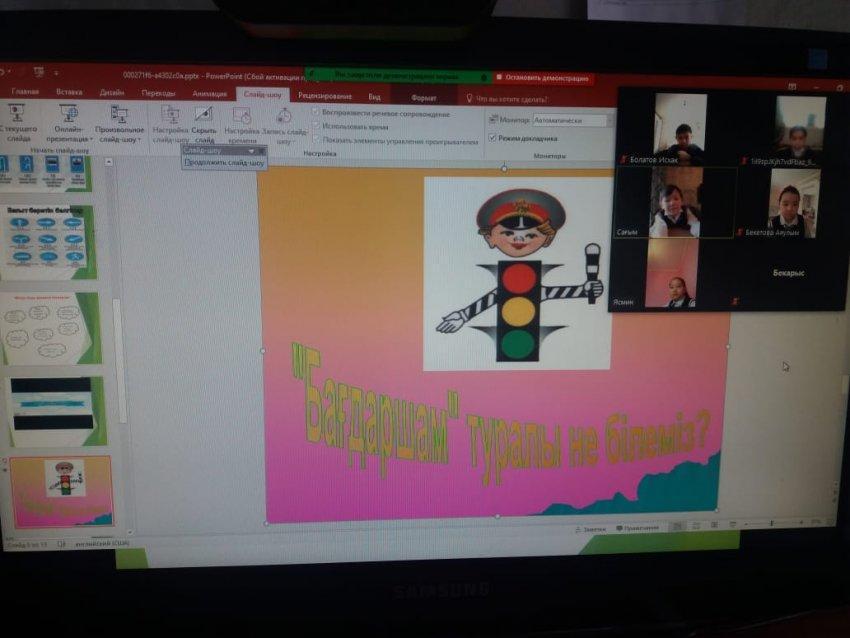Click the thumbnail pane scrollbar handle
Viewport: 850px width, 638px height.
click(x=121, y=360)
